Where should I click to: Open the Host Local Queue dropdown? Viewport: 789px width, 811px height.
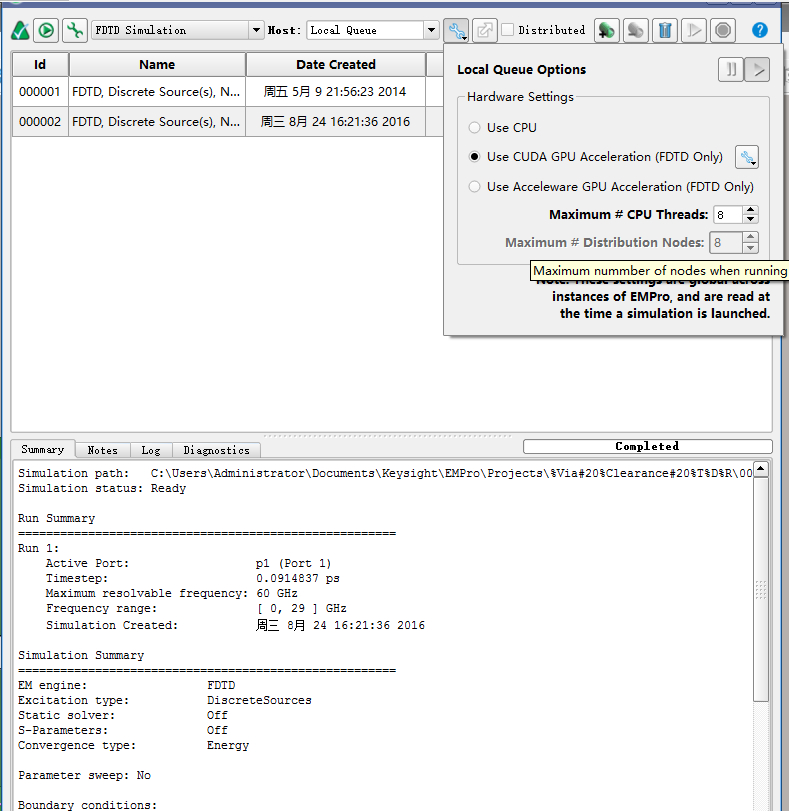click(x=373, y=31)
